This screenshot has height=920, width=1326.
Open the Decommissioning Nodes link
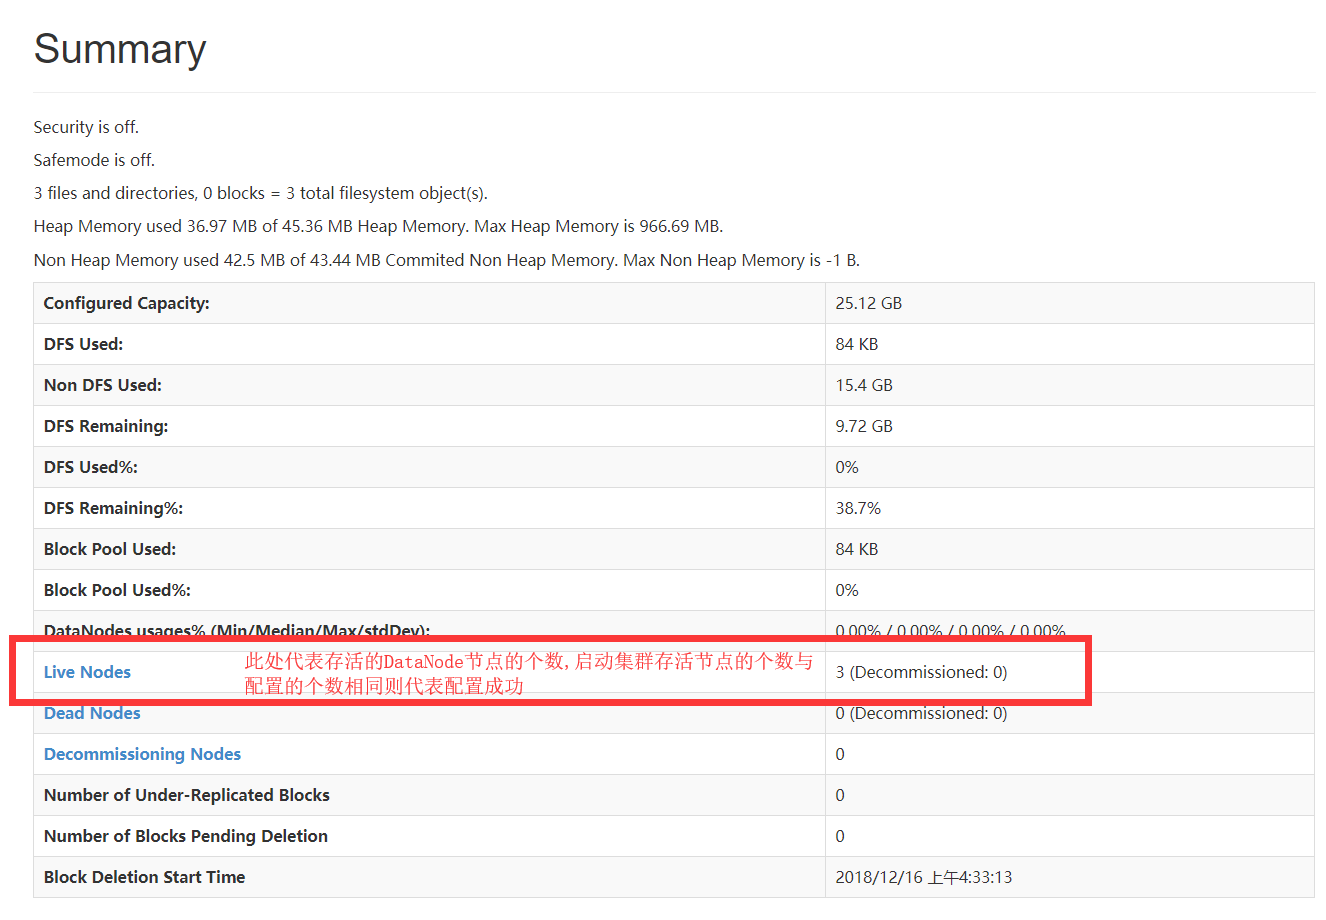click(x=142, y=754)
